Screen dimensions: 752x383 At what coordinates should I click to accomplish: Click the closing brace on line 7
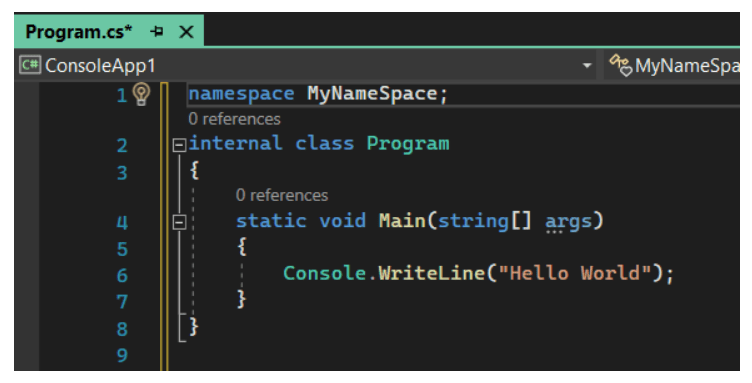pyautogui.click(x=242, y=299)
